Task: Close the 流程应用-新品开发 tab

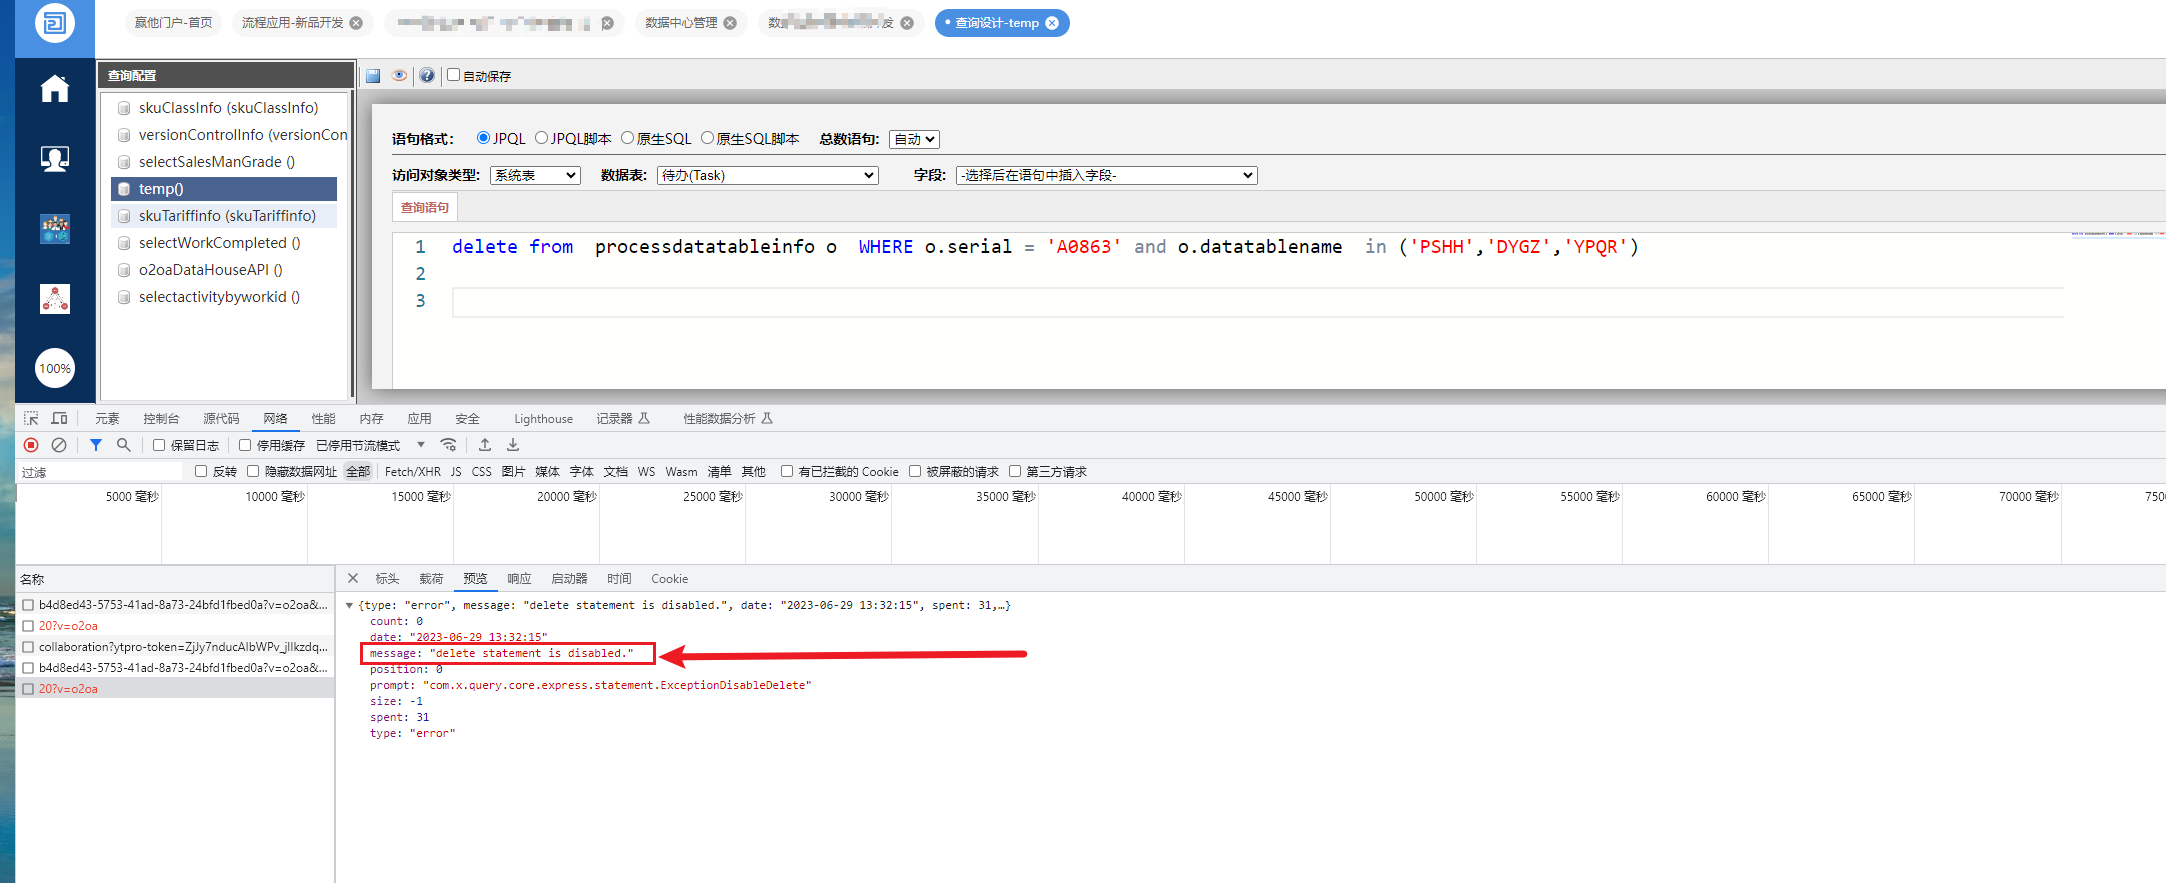Action: [x=356, y=23]
